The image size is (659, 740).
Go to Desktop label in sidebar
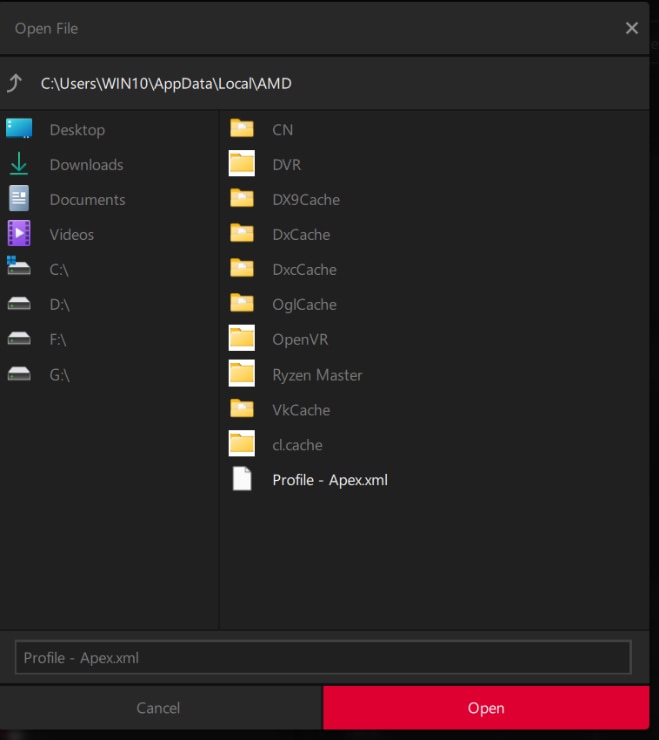click(77, 130)
